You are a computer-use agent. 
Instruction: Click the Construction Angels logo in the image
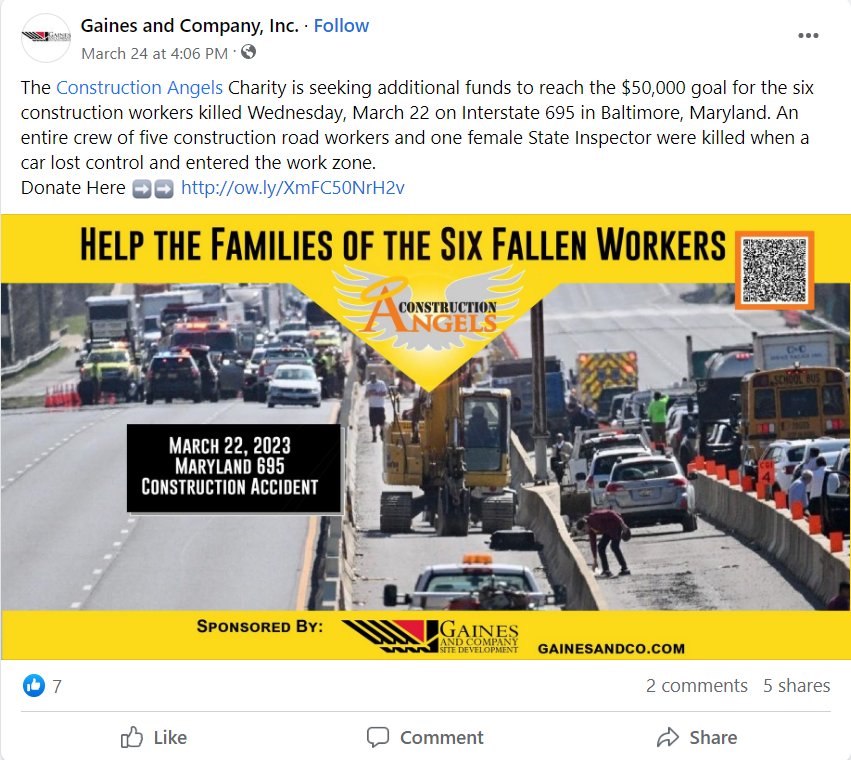tap(429, 309)
